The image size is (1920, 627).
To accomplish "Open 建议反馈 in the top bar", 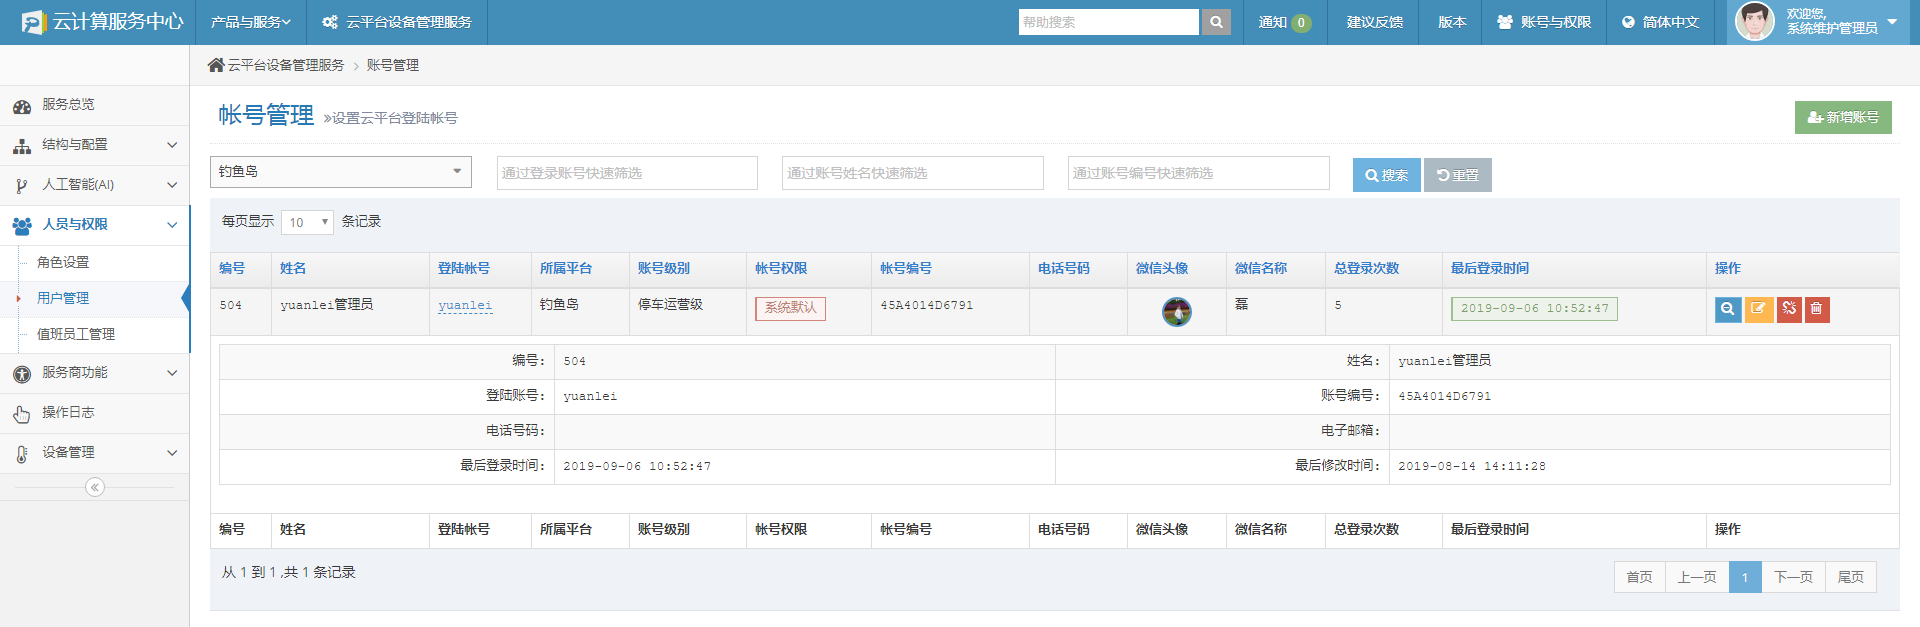I will pyautogui.click(x=1374, y=22).
